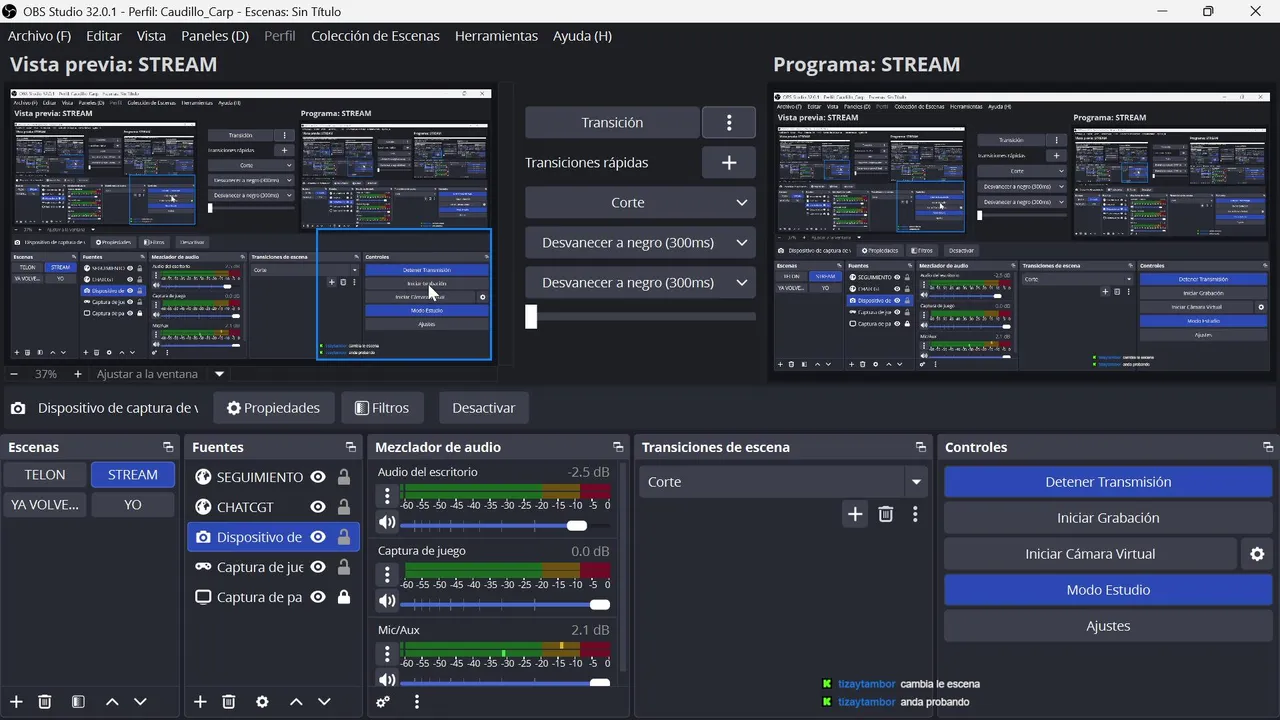Click Detener Transmisión button

coord(1108,482)
